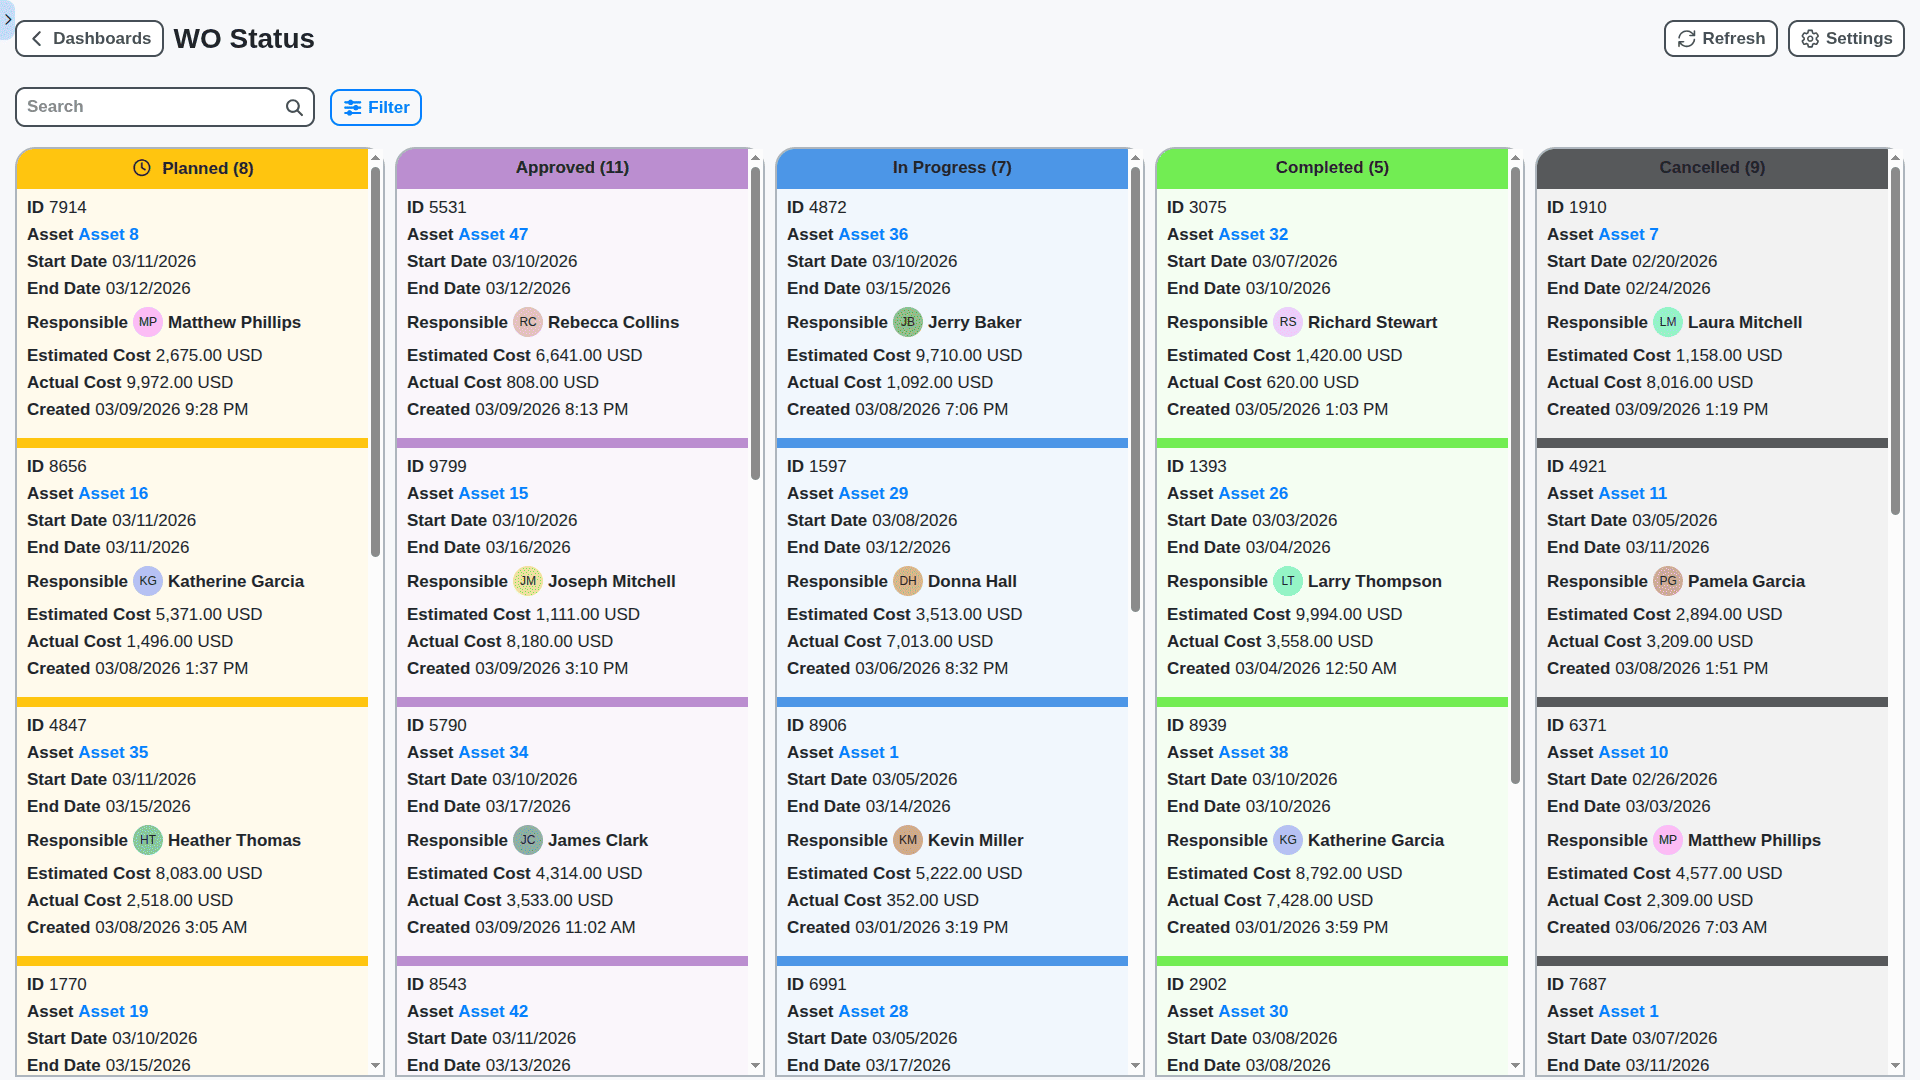The image size is (1920, 1080).
Task: Click the magnifier icon in the search bar
Action: tap(293, 106)
